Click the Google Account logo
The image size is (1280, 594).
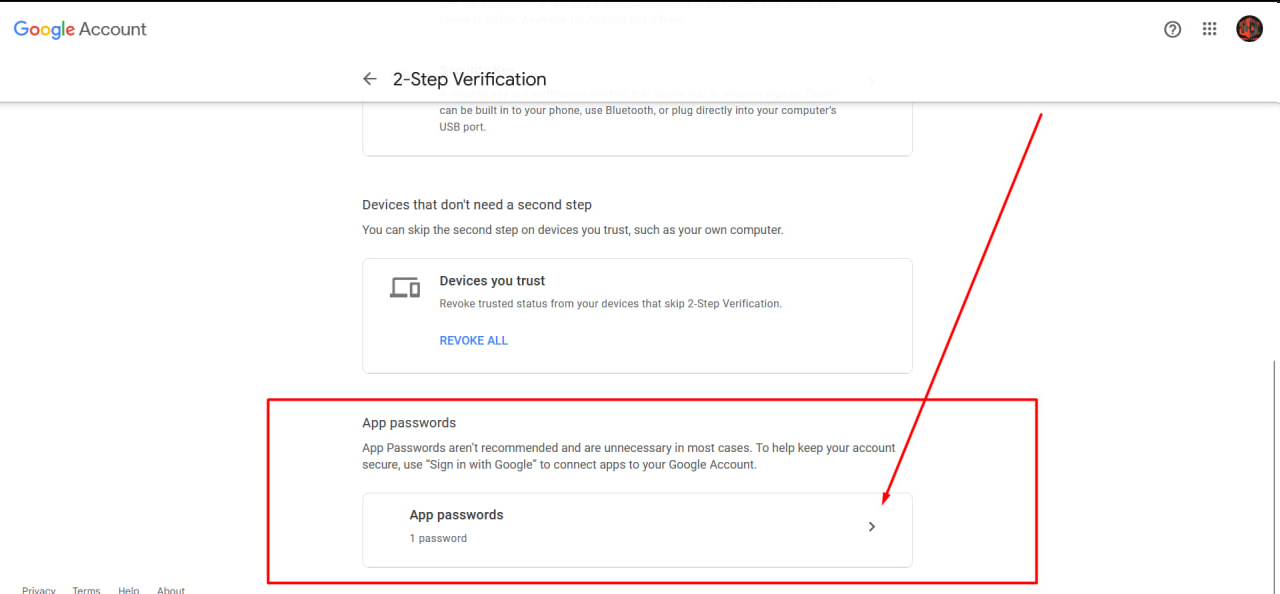(x=80, y=29)
